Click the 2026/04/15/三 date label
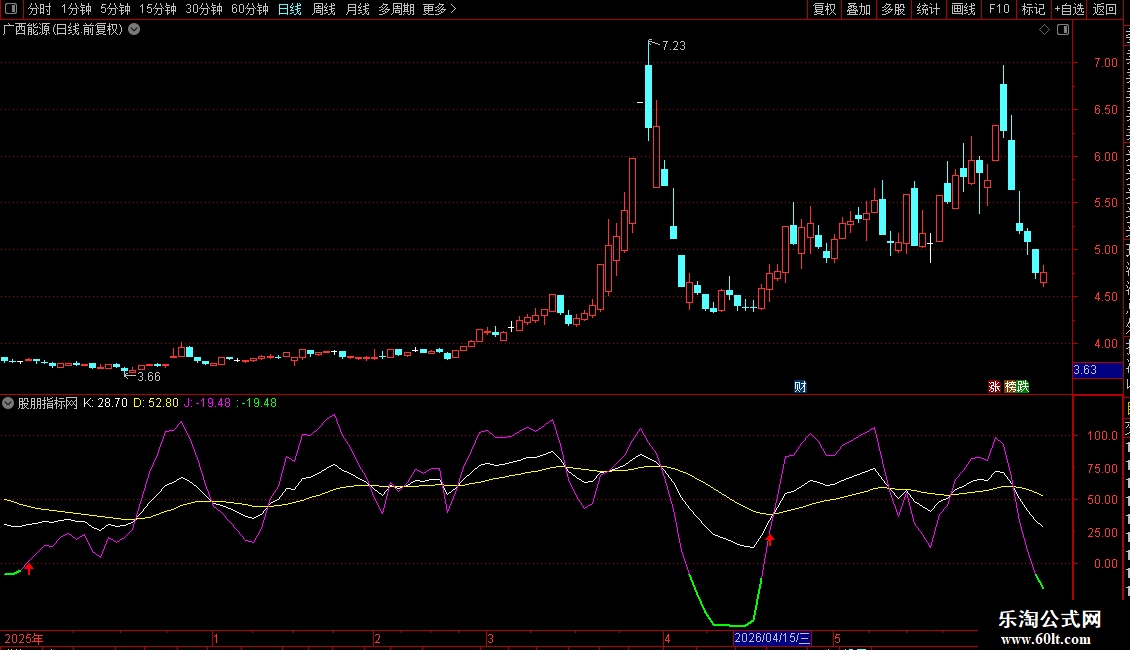 click(772, 638)
